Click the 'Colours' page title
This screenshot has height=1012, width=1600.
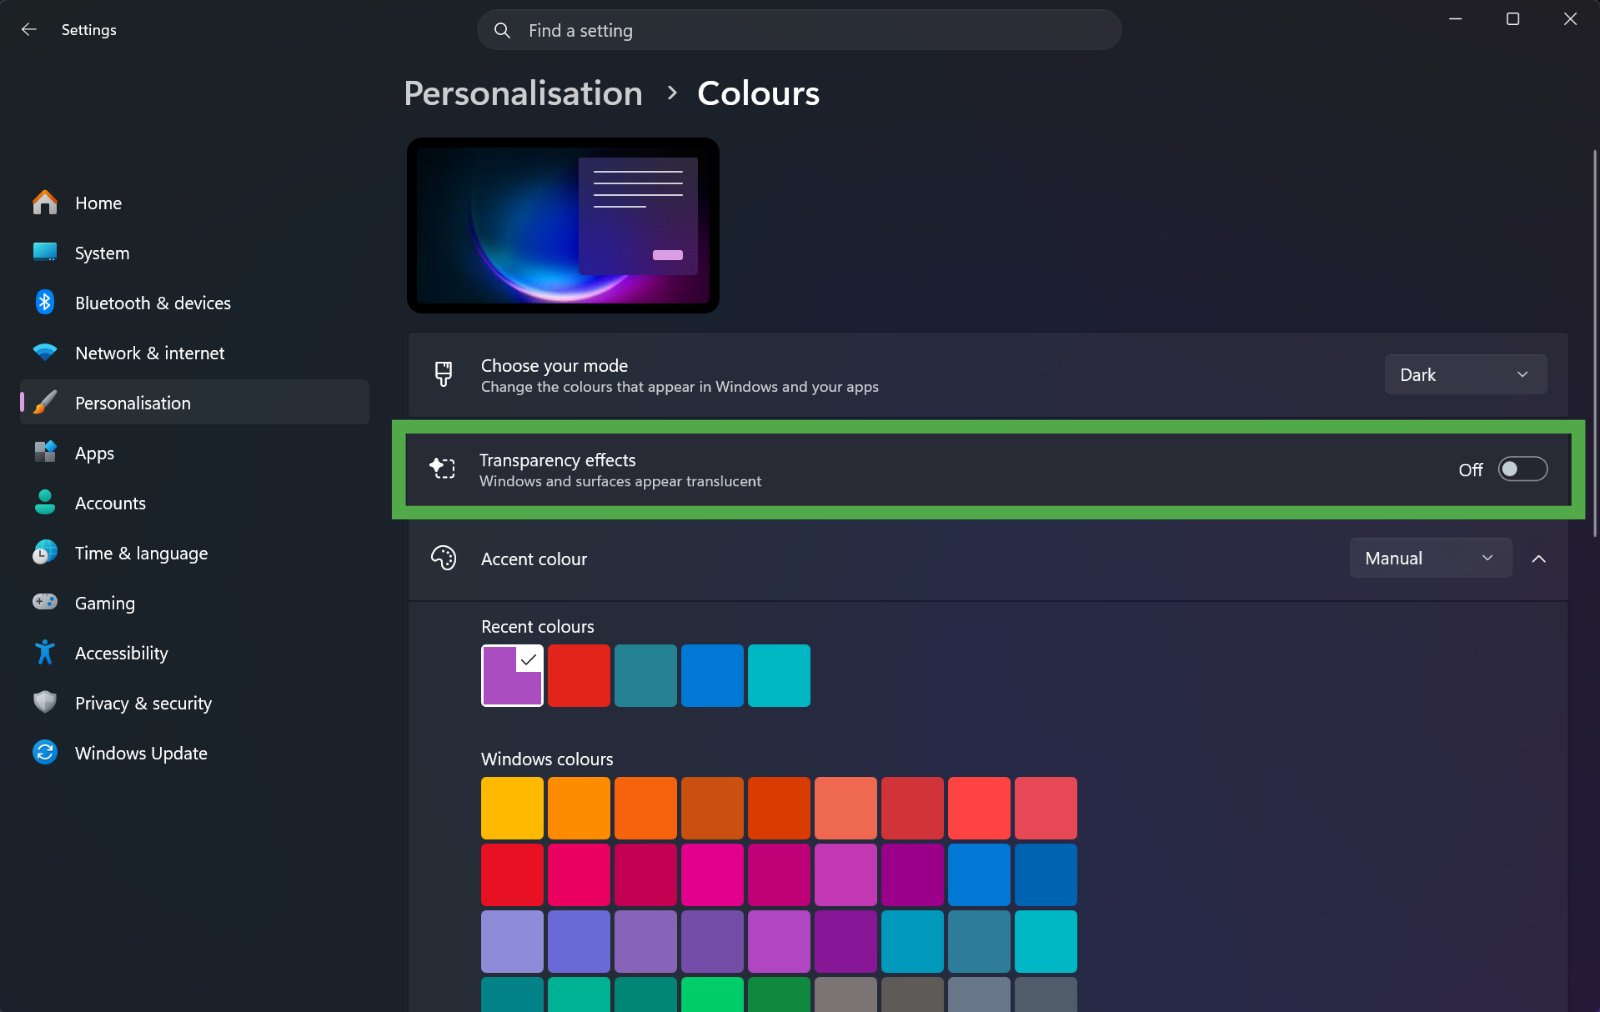tap(758, 93)
